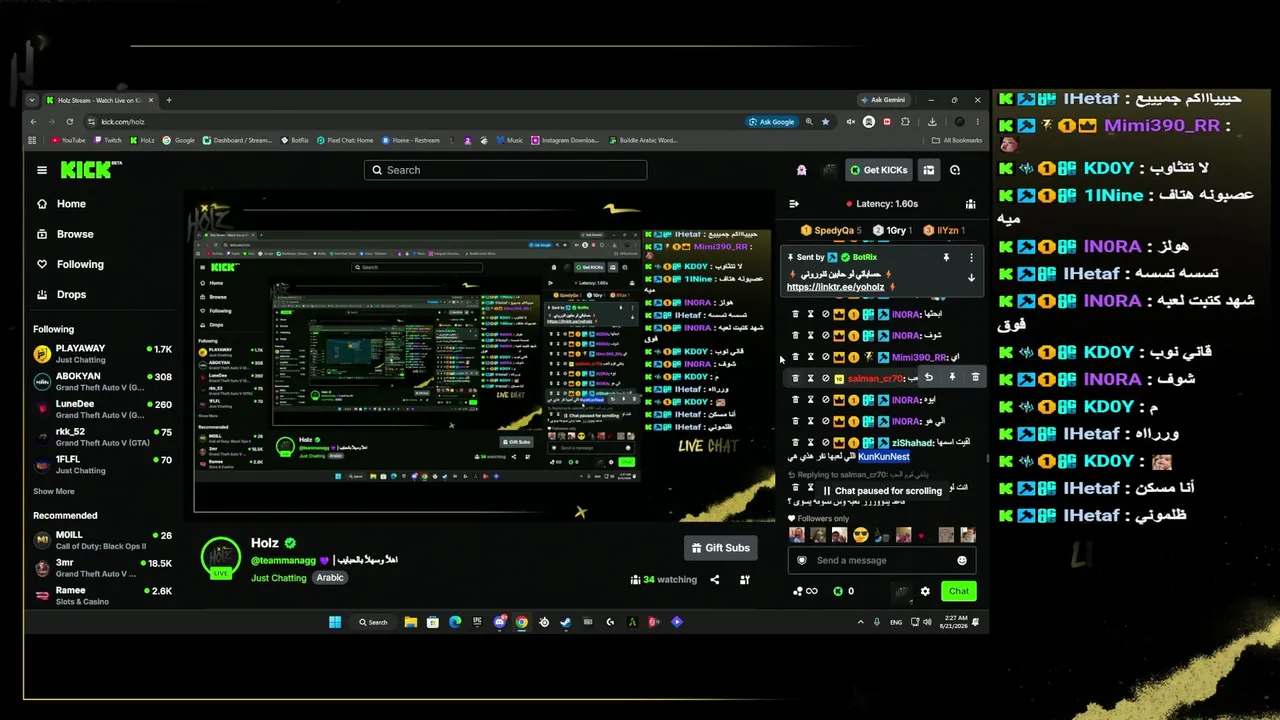Open 3mr recommended channel

[103, 568]
